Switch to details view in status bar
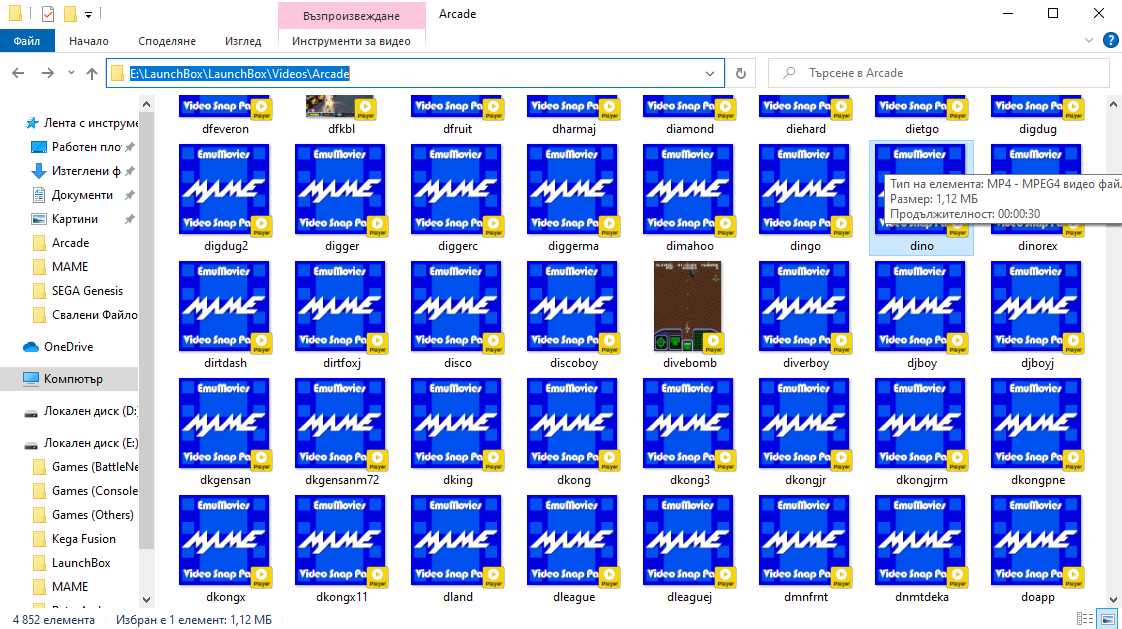This screenshot has width=1122, height=629. click(1085, 619)
